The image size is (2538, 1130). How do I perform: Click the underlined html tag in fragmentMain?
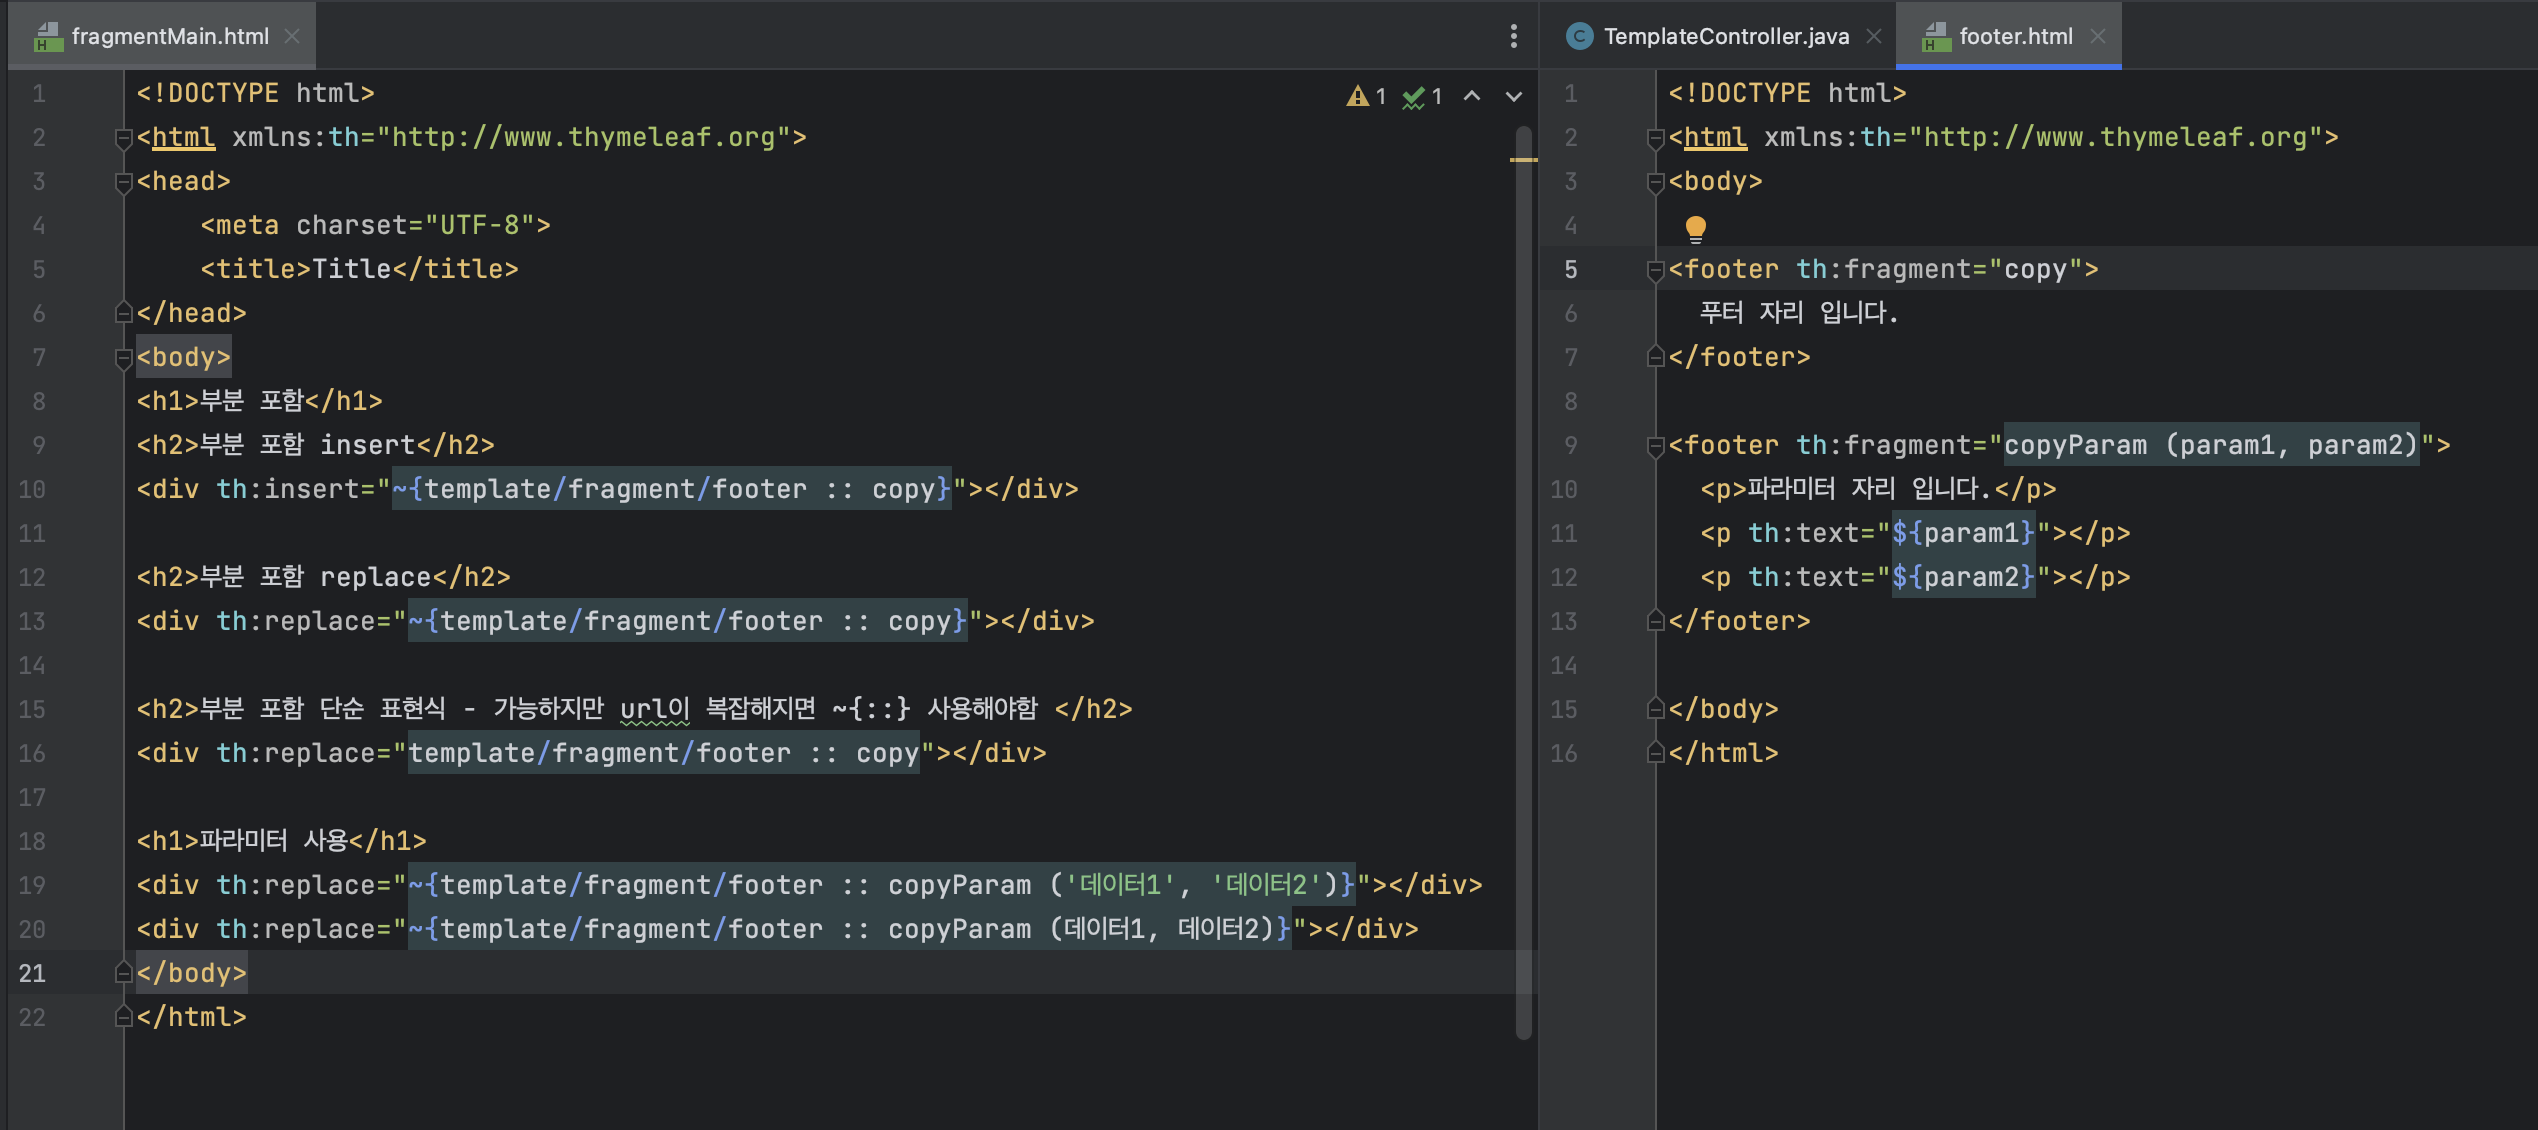(x=183, y=137)
